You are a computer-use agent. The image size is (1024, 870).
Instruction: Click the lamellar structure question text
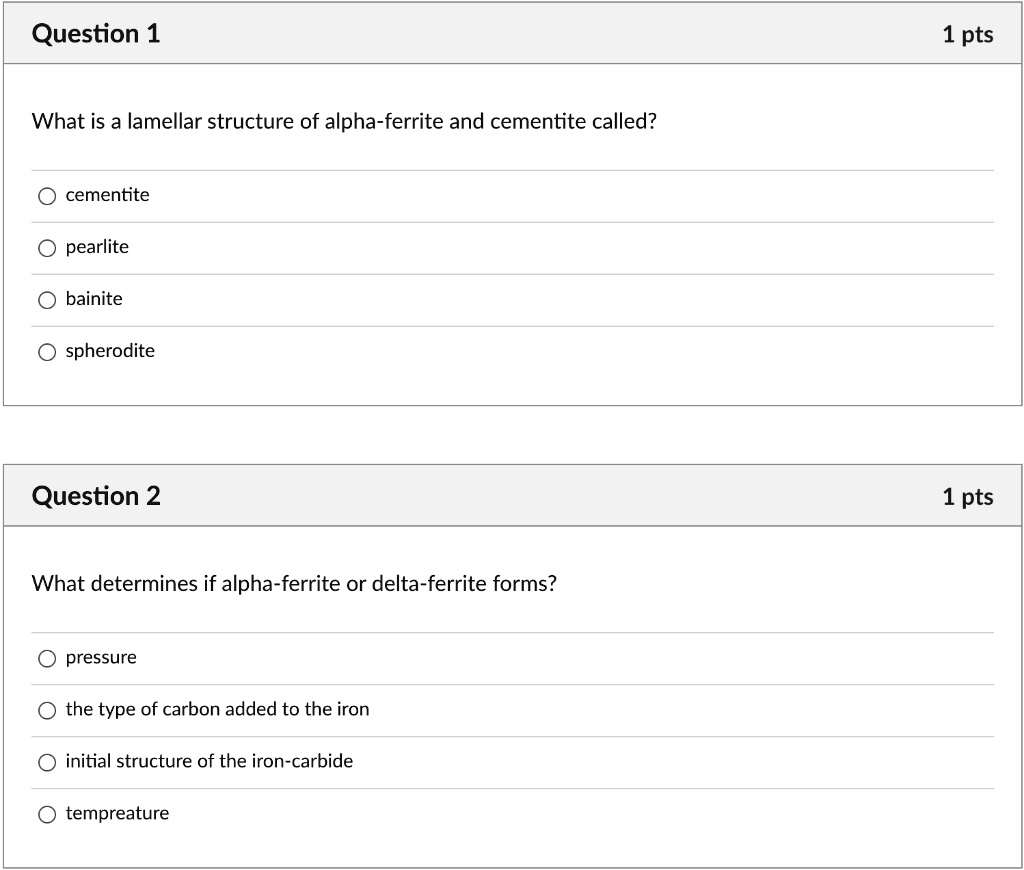343,120
